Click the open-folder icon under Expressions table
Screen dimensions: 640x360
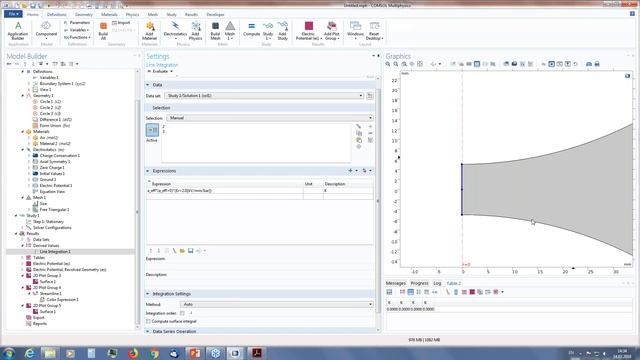point(182,251)
